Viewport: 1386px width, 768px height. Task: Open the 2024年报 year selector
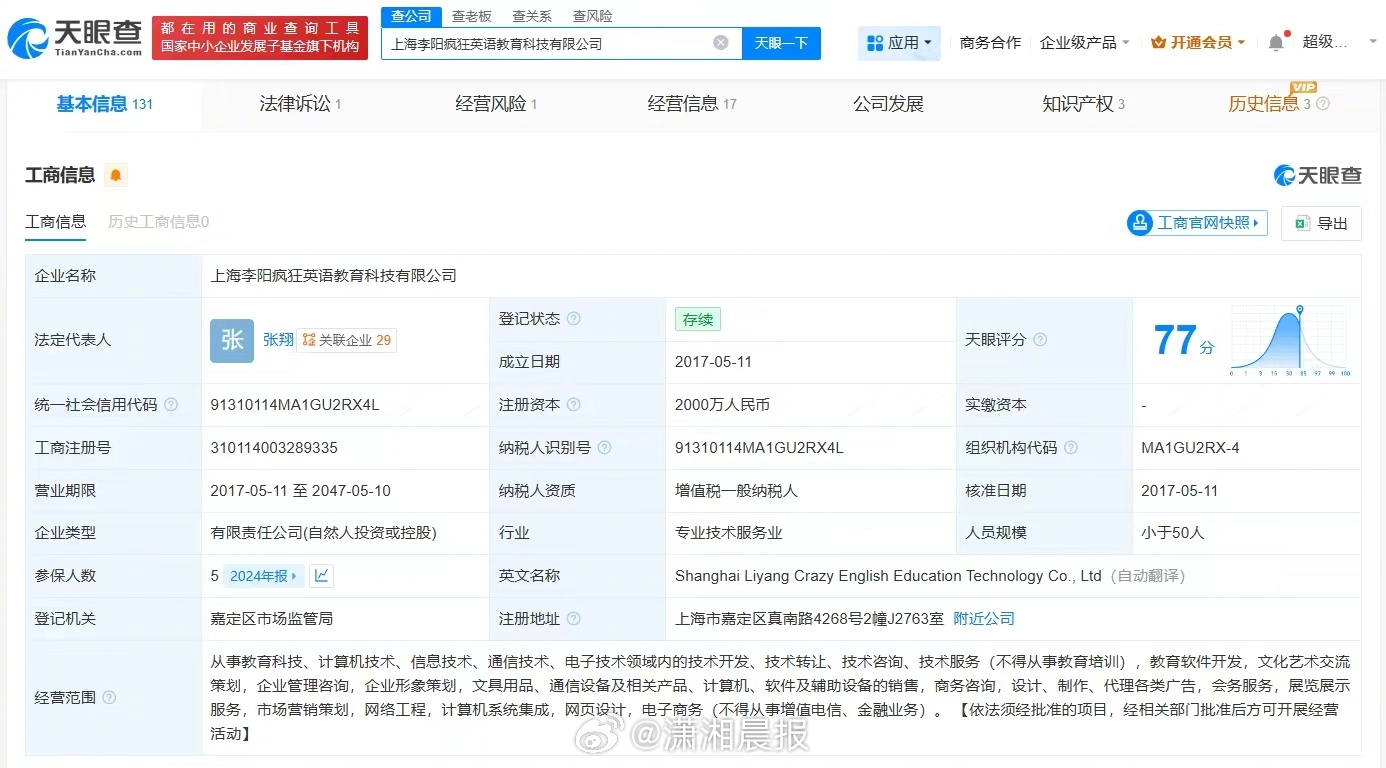tap(264, 576)
